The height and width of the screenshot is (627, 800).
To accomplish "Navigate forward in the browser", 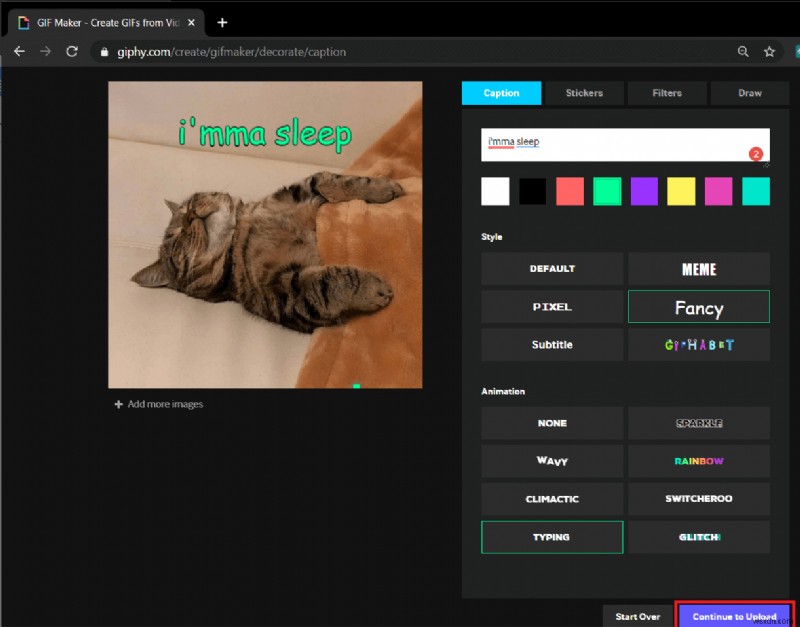I will pyautogui.click(x=43, y=51).
